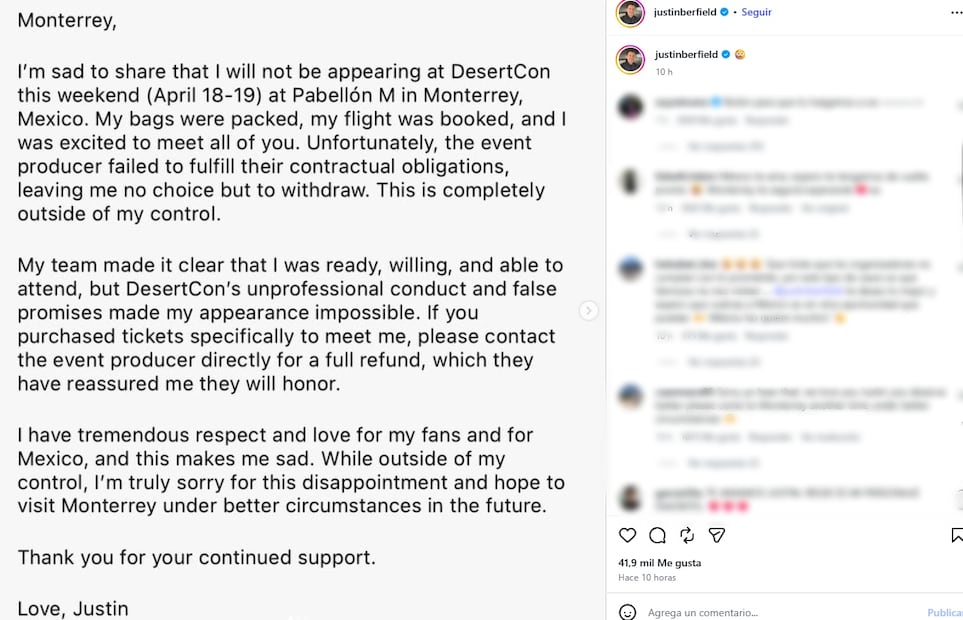Image resolution: width=963 pixels, height=620 pixels.
Task: Go to the next carousel image
Action: (589, 311)
